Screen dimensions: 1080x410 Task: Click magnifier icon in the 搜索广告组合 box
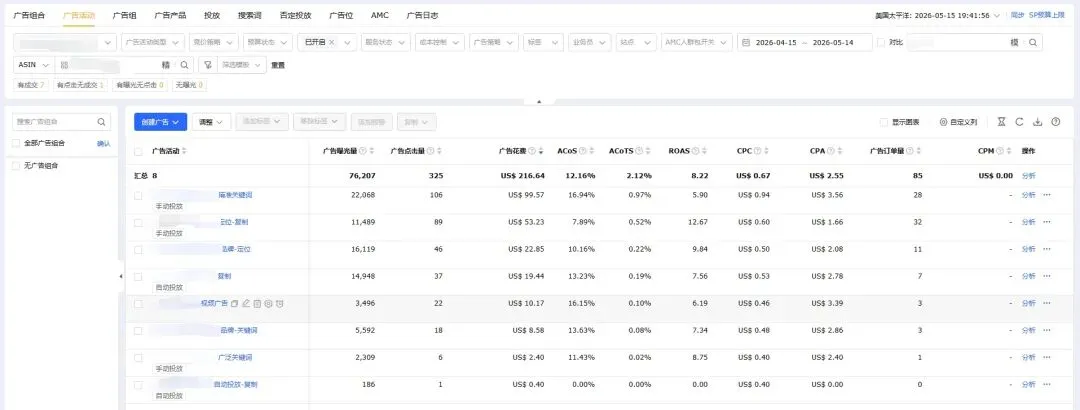click(x=101, y=122)
